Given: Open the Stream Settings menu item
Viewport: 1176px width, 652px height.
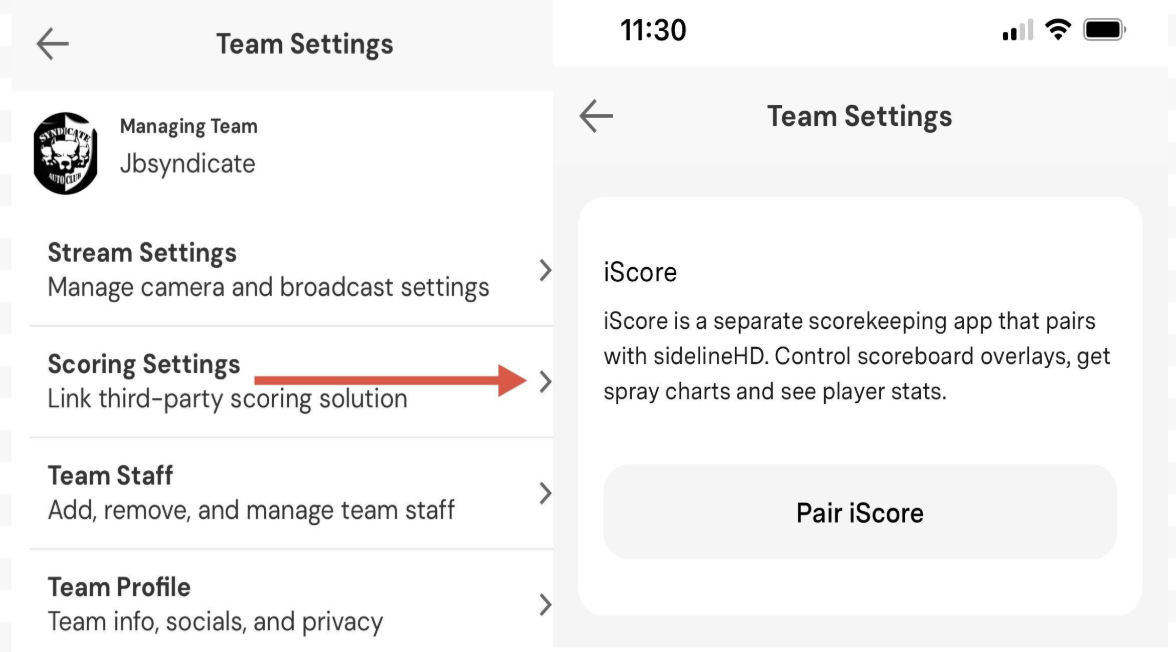Looking at the screenshot, I should coord(268,270).
